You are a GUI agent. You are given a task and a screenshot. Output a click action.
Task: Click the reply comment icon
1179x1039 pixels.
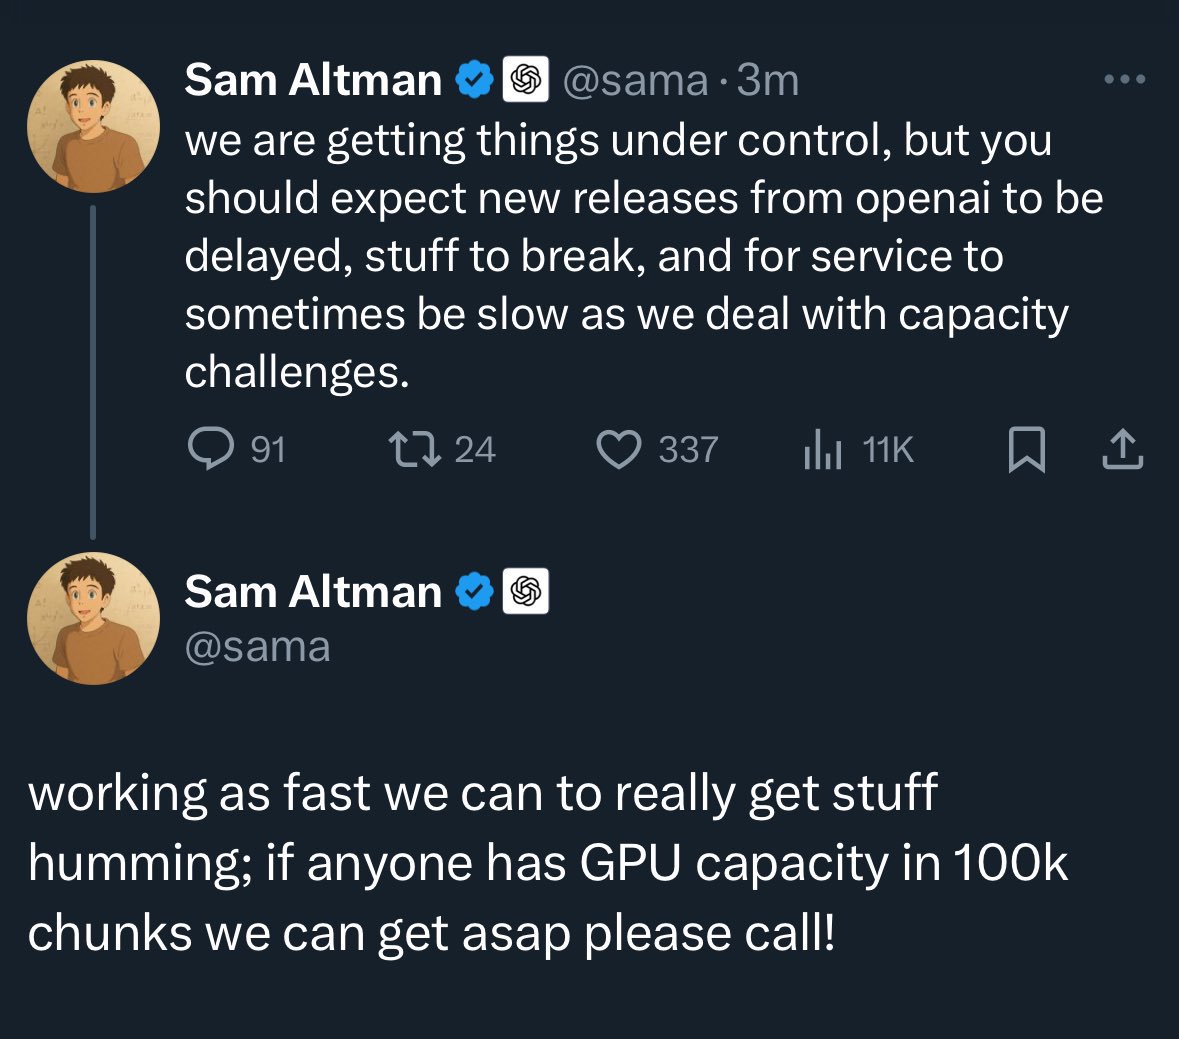click(x=208, y=449)
